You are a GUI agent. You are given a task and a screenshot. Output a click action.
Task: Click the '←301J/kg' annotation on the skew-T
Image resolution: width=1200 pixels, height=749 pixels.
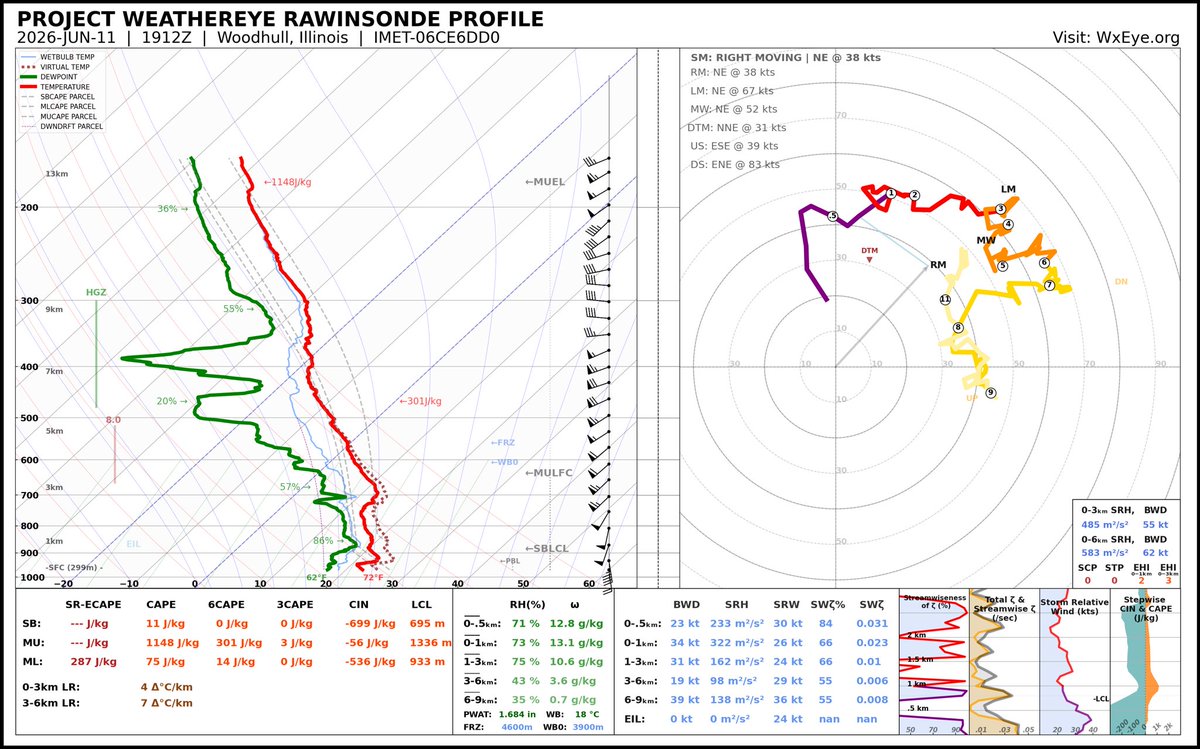(x=420, y=401)
